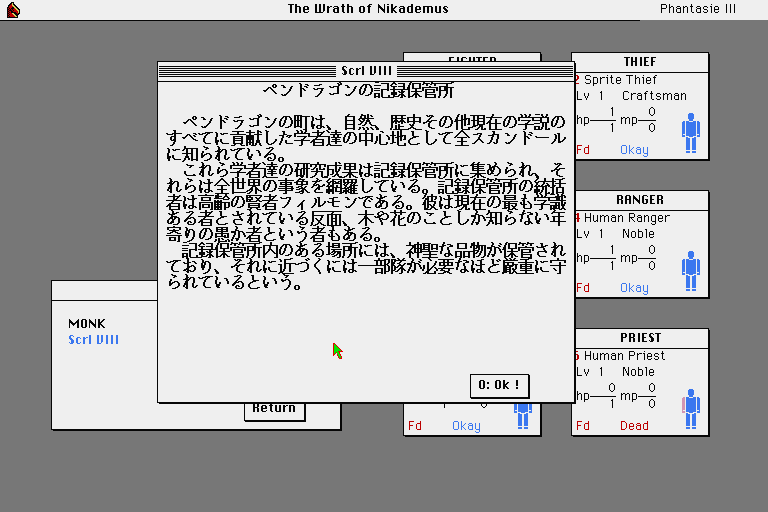Confirm the scroll with the Ok button
Image resolution: width=768 pixels, height=512 pixels.
[499, 386]
